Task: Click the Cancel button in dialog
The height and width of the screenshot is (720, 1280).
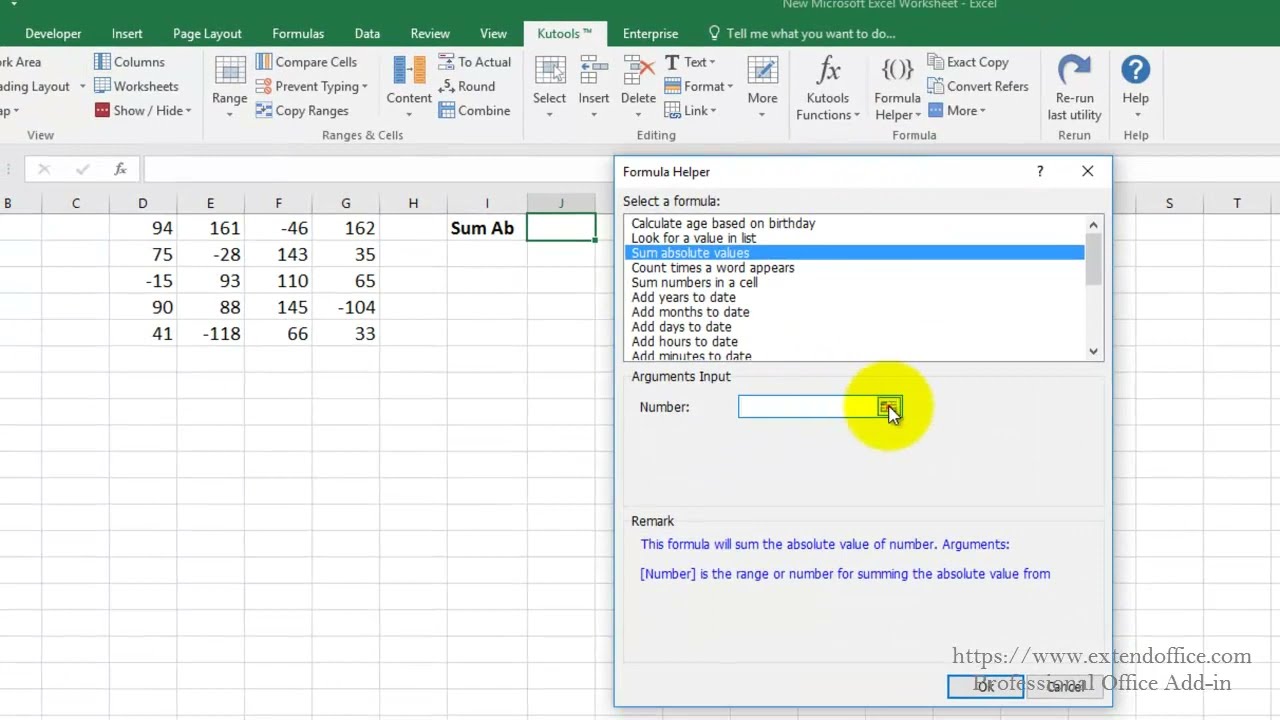Action: coord(1066,686)
